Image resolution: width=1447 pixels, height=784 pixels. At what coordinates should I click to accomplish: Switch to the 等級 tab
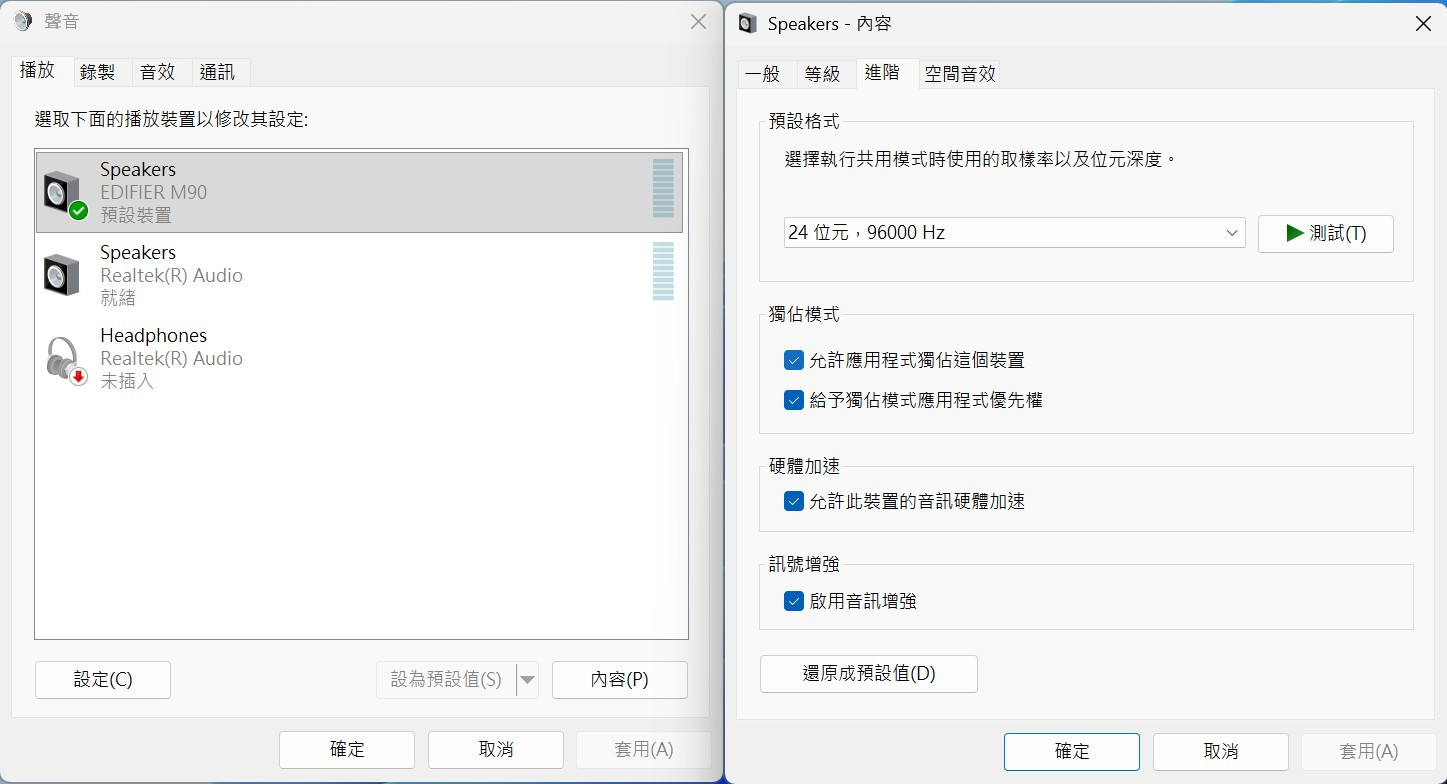822,74
